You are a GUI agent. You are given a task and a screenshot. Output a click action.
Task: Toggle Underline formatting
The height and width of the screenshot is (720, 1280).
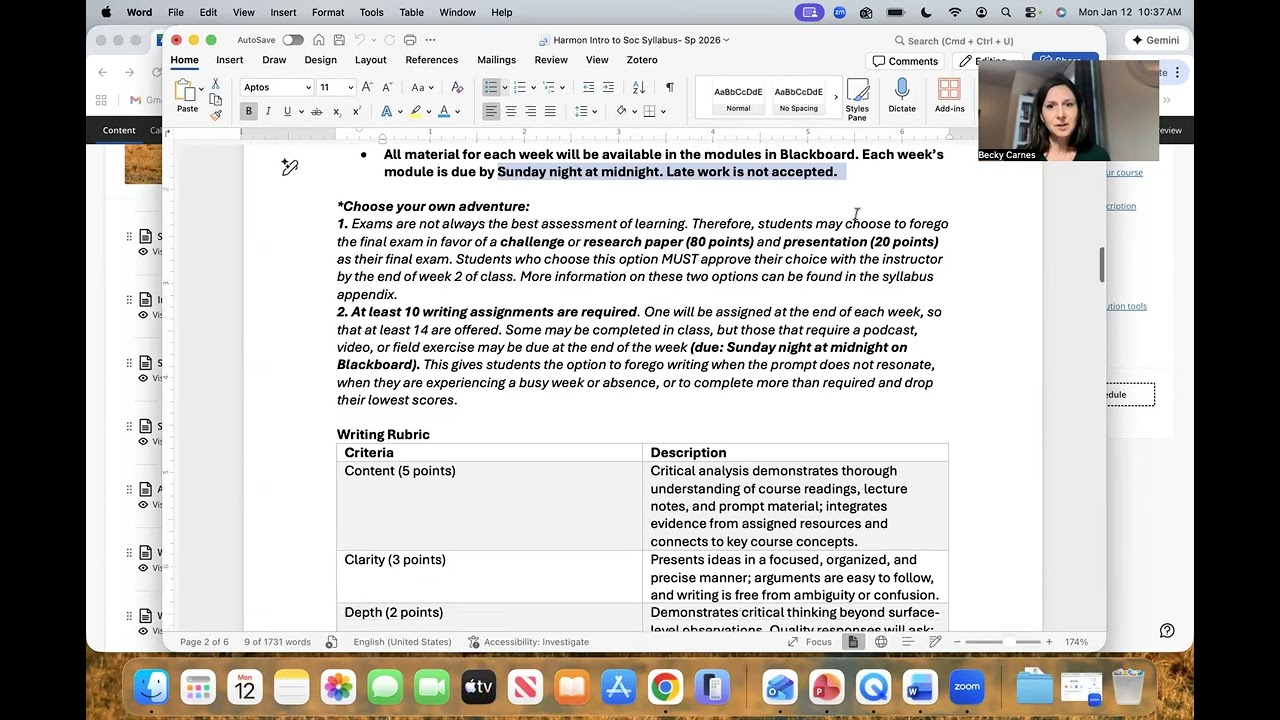[x=287, y=111]
